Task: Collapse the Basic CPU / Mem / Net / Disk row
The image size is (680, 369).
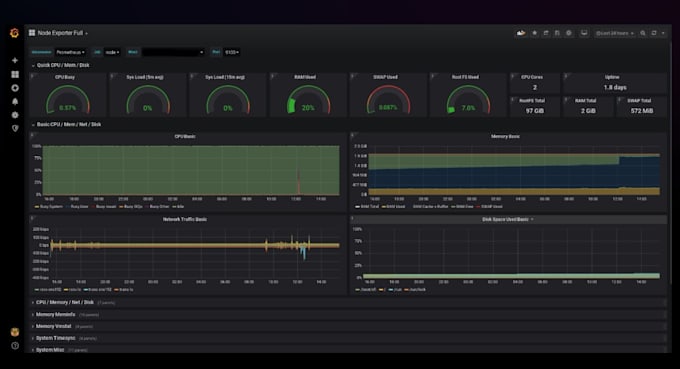Action: [x=66, y=124]
